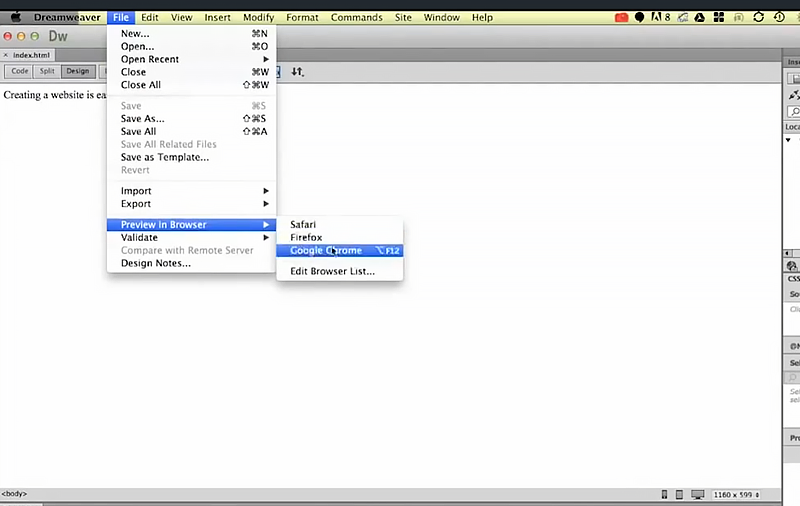Open the window size 1160 x 599 dropdown

[736, 494]
